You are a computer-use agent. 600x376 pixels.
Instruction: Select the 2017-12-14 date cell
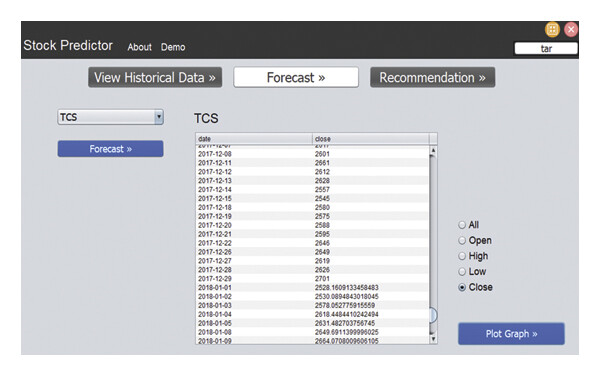[254, 190]
